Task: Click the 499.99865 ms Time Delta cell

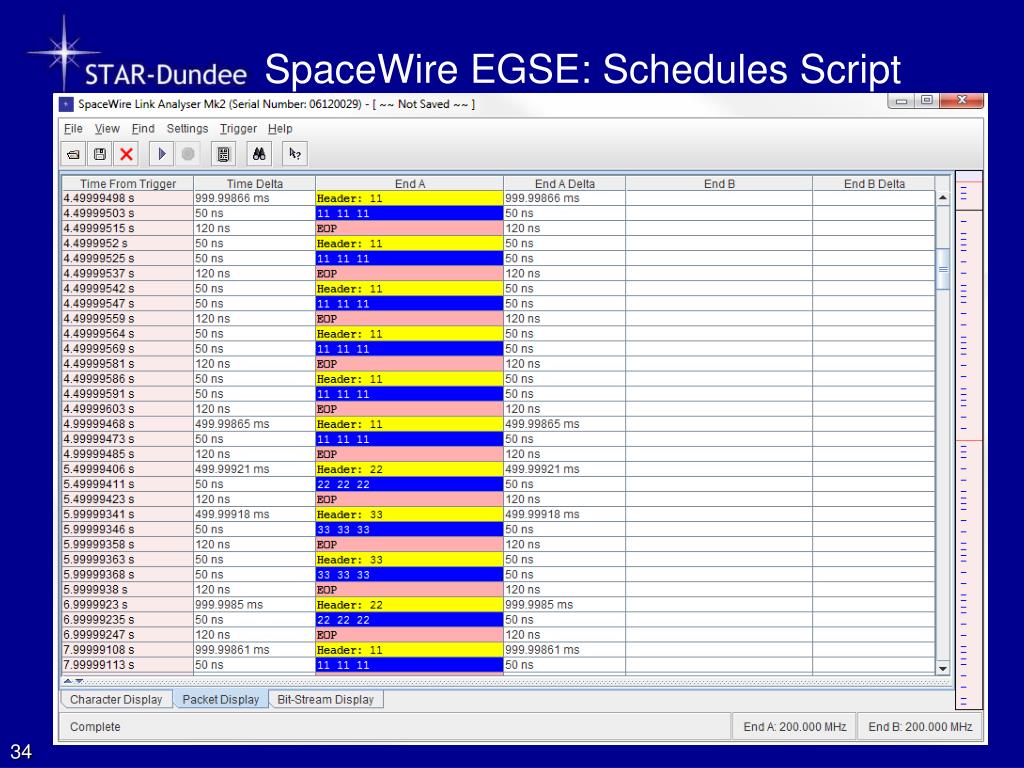Action: point(255,424)
